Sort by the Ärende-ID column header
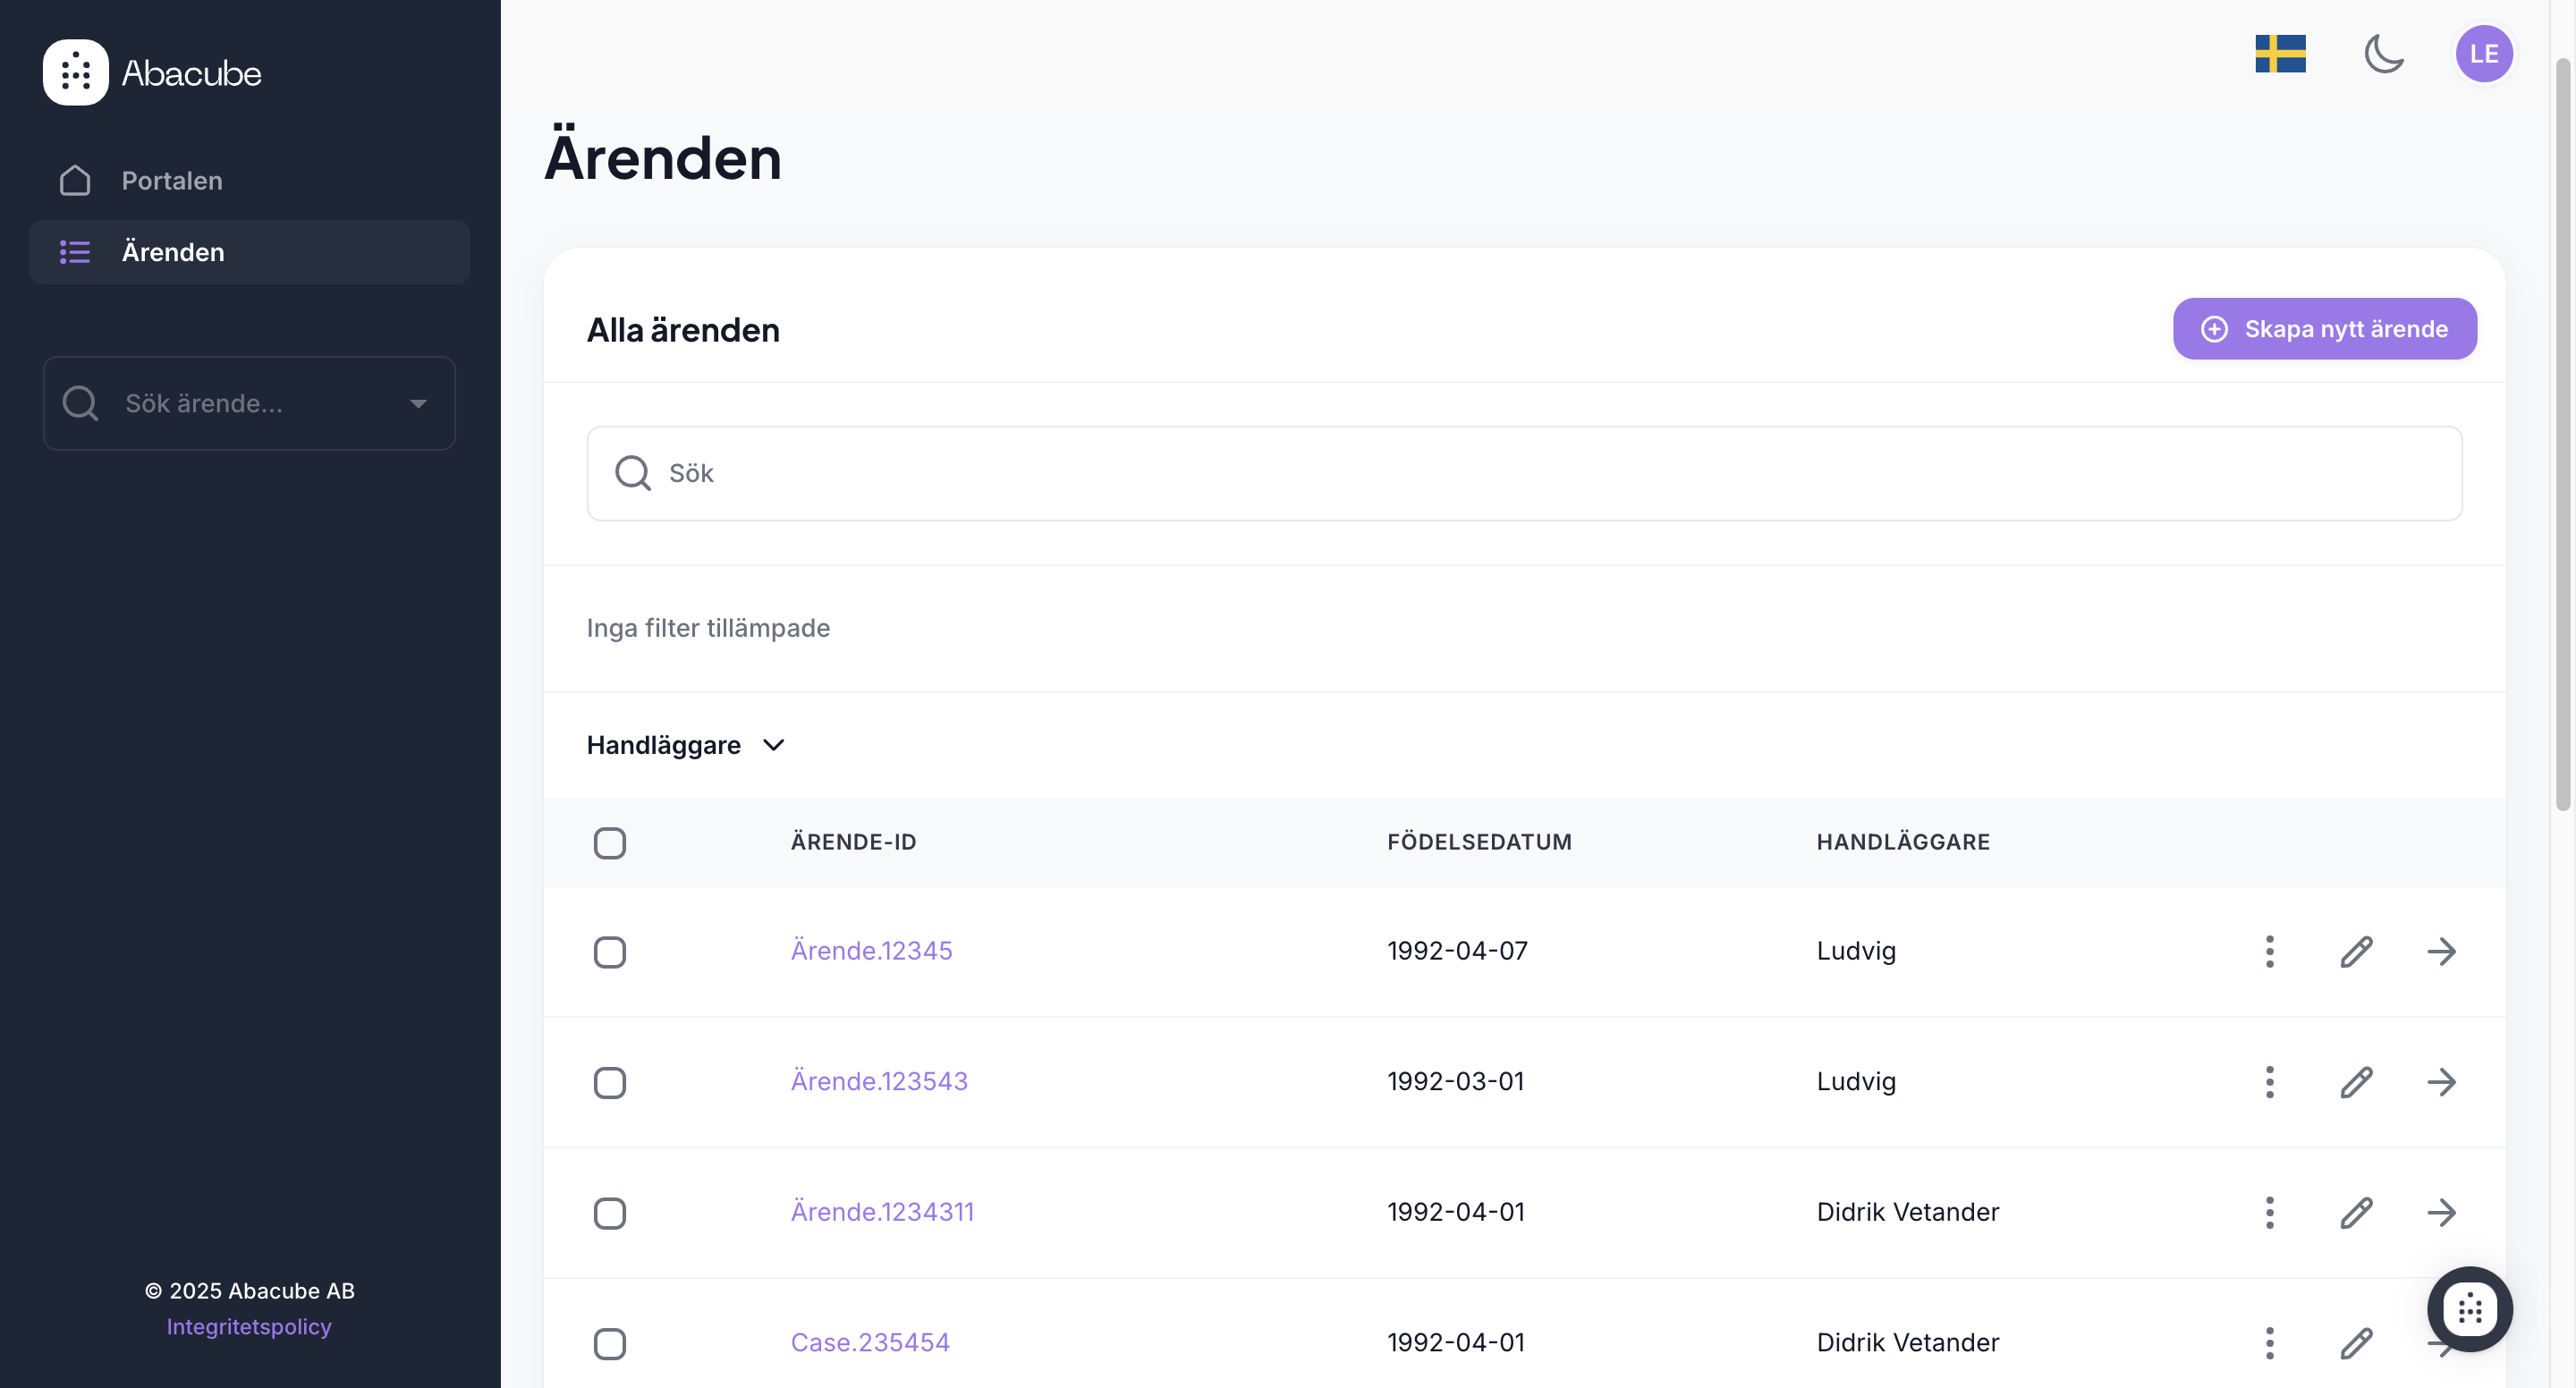The height and width of the screenshot is (1388, 2576). (x=853, y=842)
